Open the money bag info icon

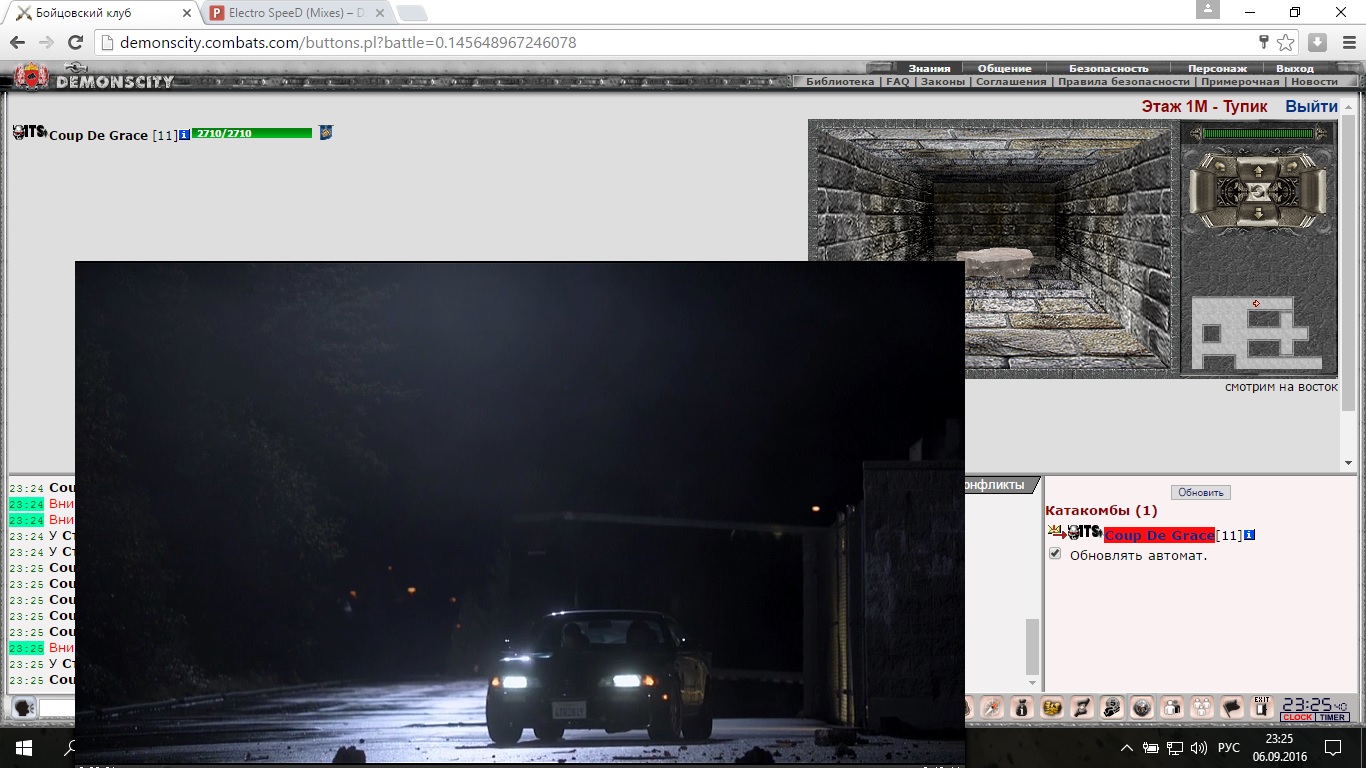[1022, 707]
